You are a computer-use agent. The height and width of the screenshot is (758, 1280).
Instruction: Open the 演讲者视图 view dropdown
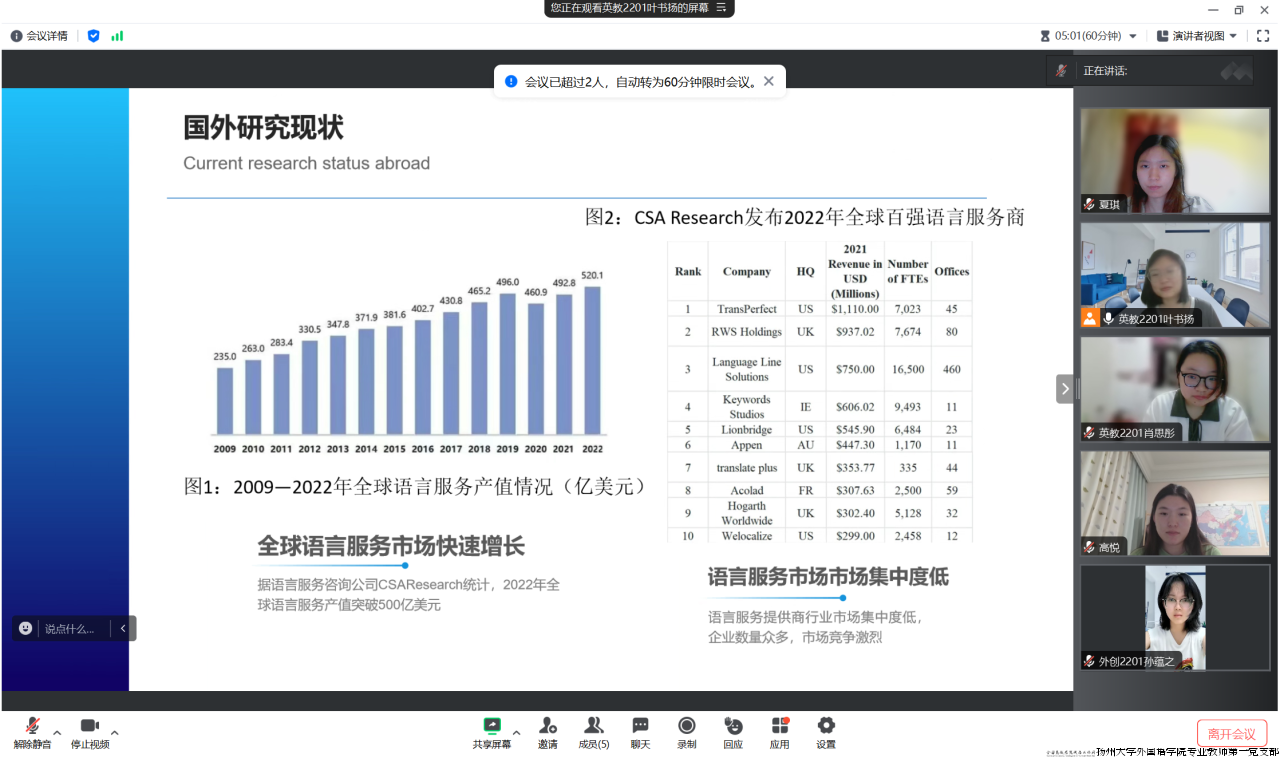[1196, 36]
